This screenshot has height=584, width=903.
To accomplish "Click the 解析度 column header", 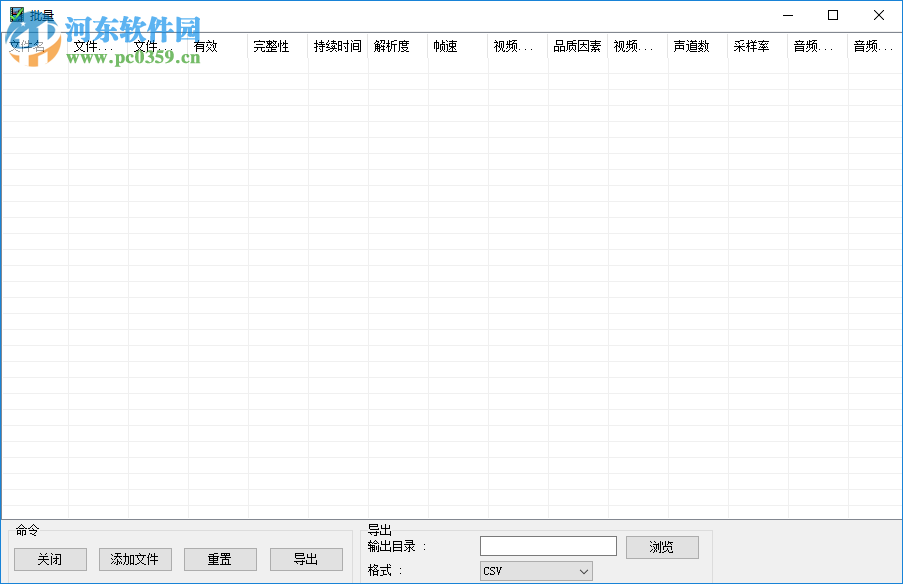I will coord(393,46).
